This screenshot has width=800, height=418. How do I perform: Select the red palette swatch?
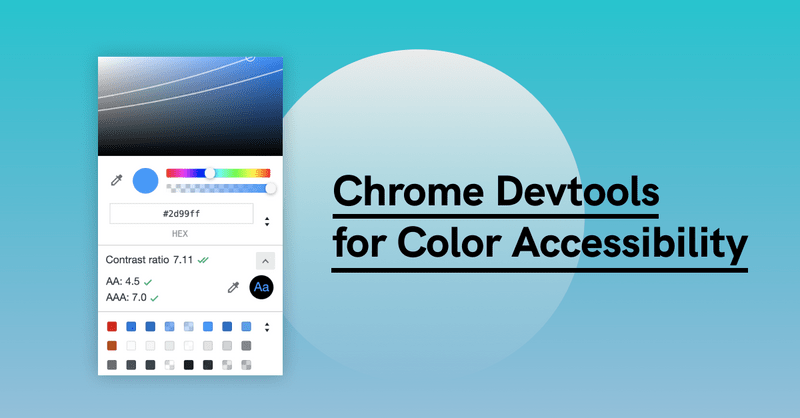click(x=112, y=327)
